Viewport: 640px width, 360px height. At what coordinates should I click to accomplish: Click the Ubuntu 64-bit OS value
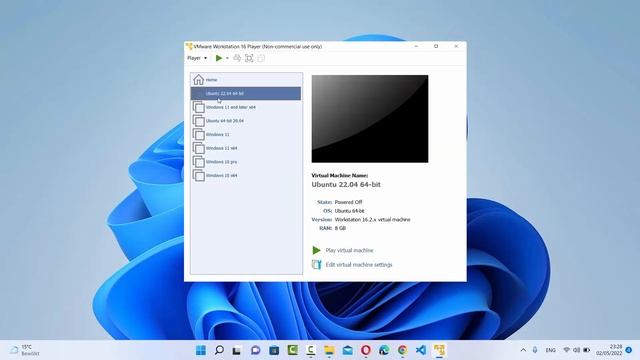tap(349, 211)
